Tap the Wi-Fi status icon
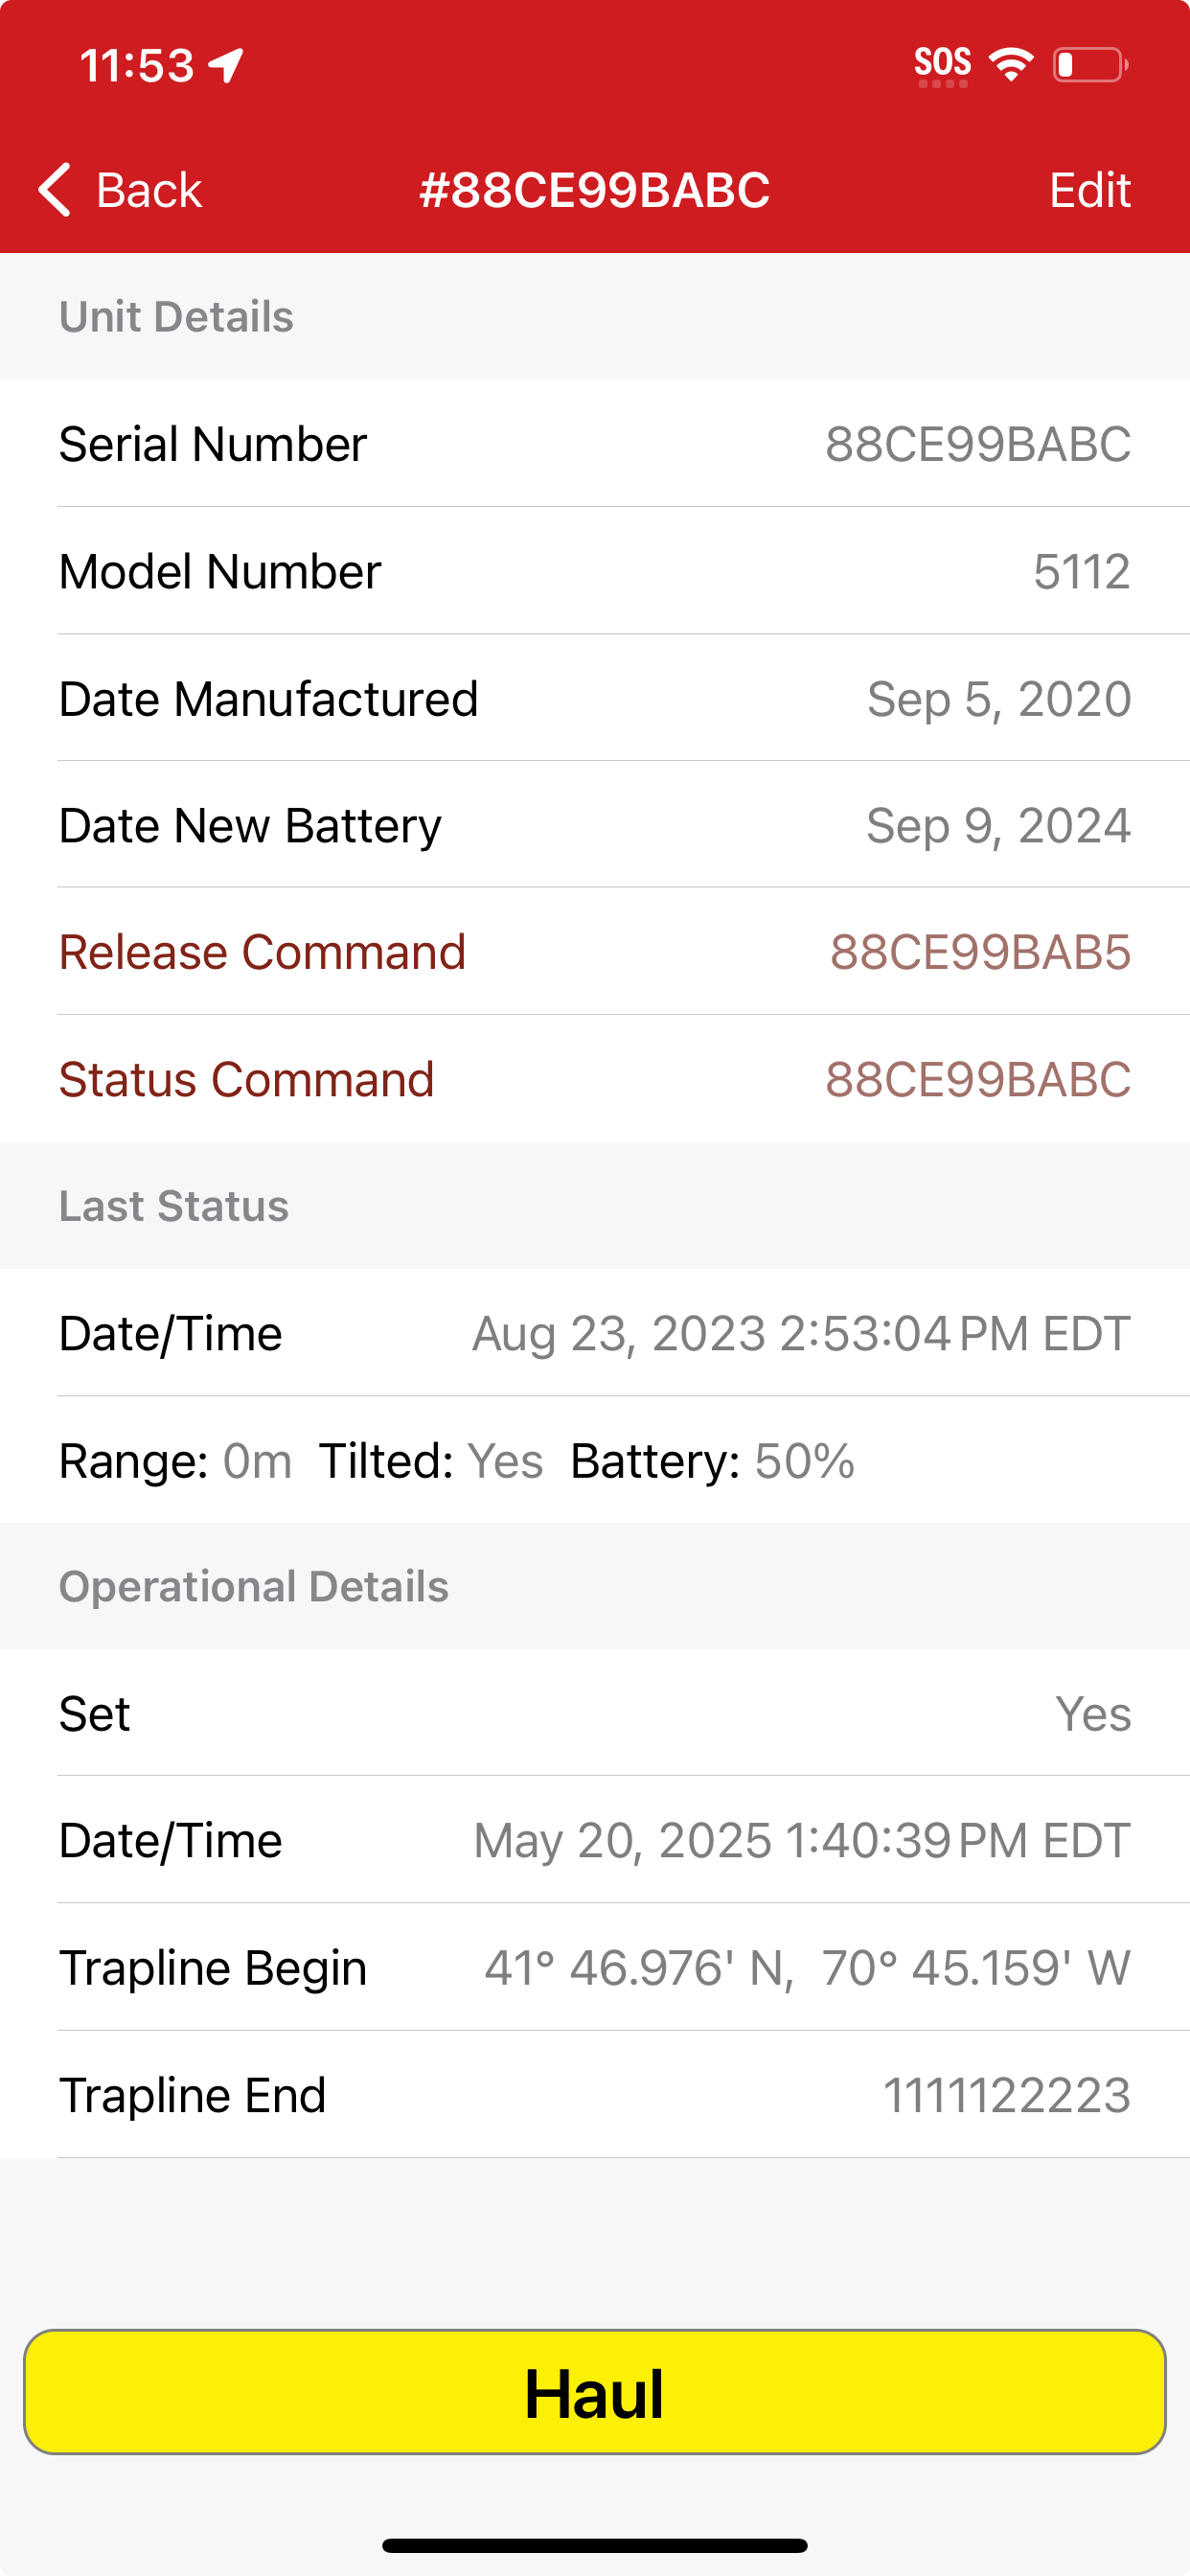The height and width of the screenshot is (2576, 1190). 1011,65
